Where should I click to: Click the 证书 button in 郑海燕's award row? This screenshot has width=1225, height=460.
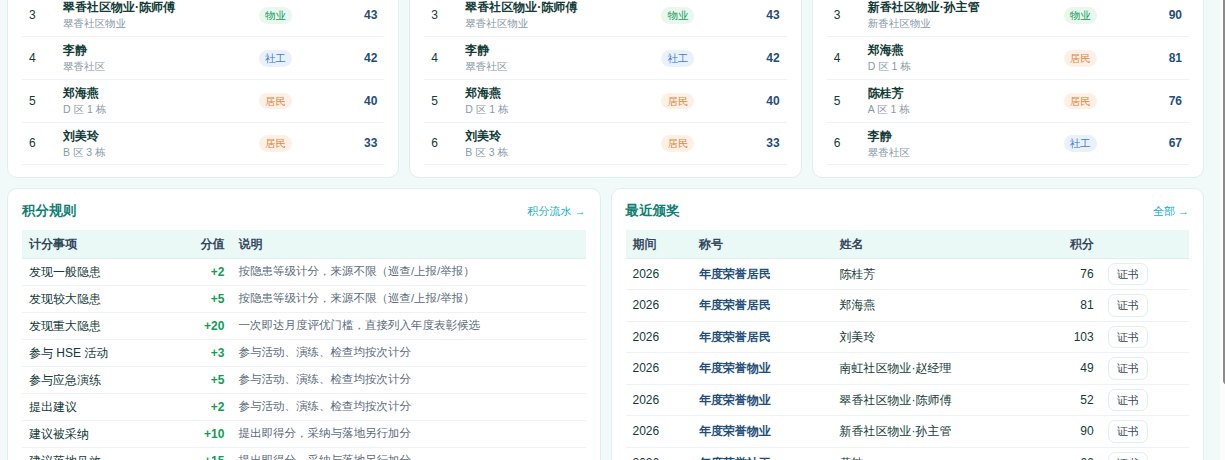[x=1127, y=306]
